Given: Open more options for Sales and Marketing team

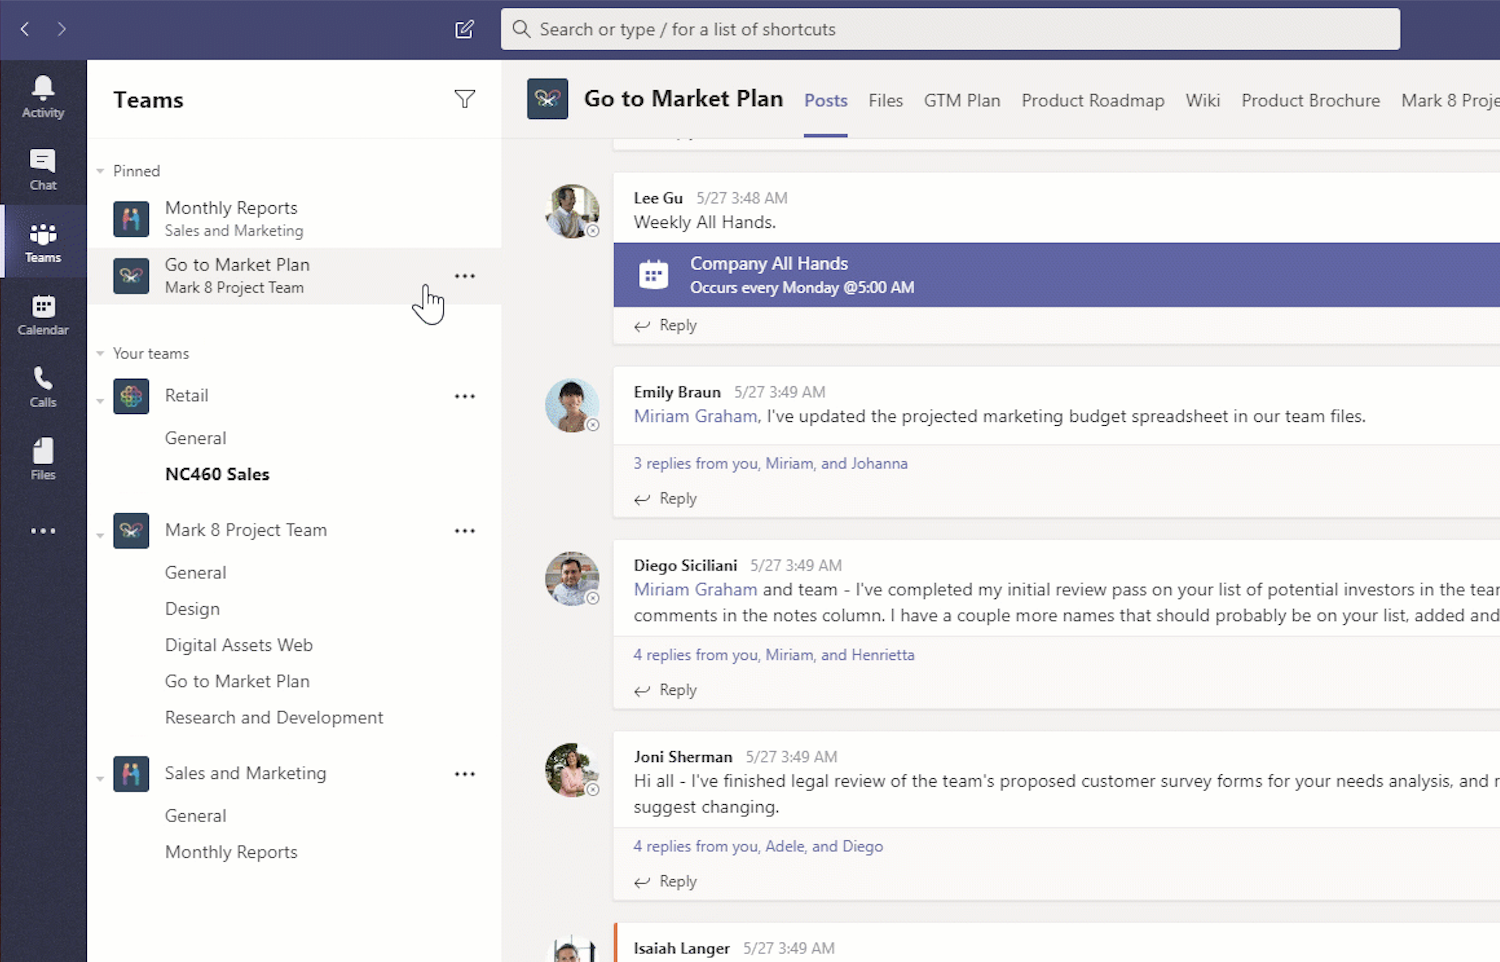Looking at the screenshot, I should 465,774.
